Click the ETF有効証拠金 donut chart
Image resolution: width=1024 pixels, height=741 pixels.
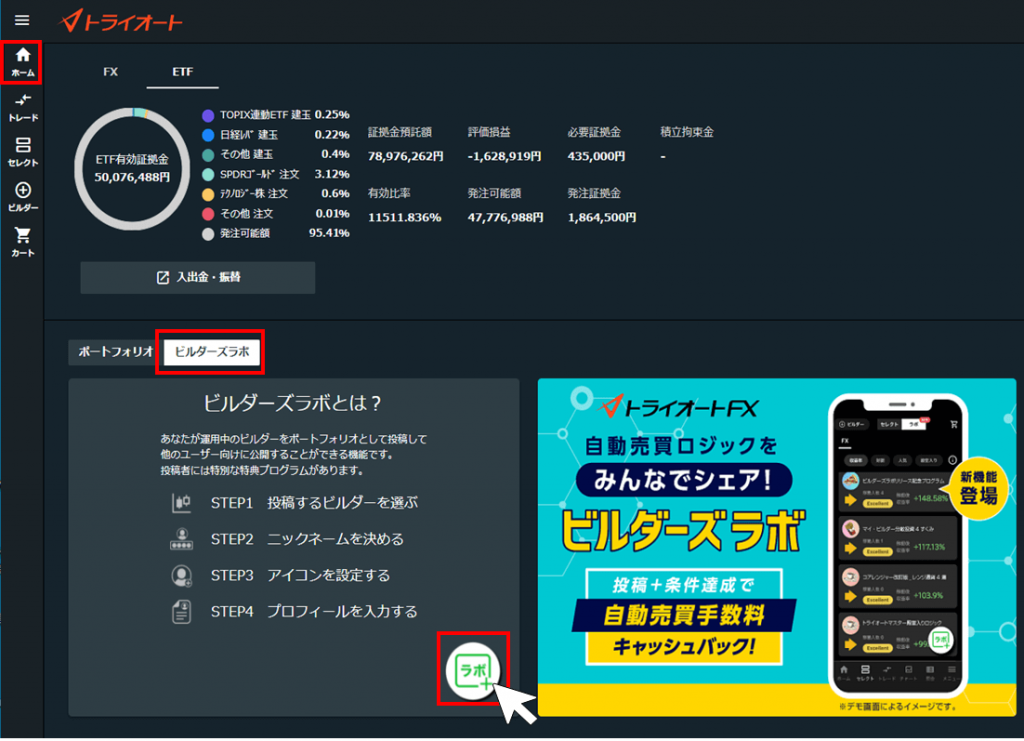pos(133,168)
